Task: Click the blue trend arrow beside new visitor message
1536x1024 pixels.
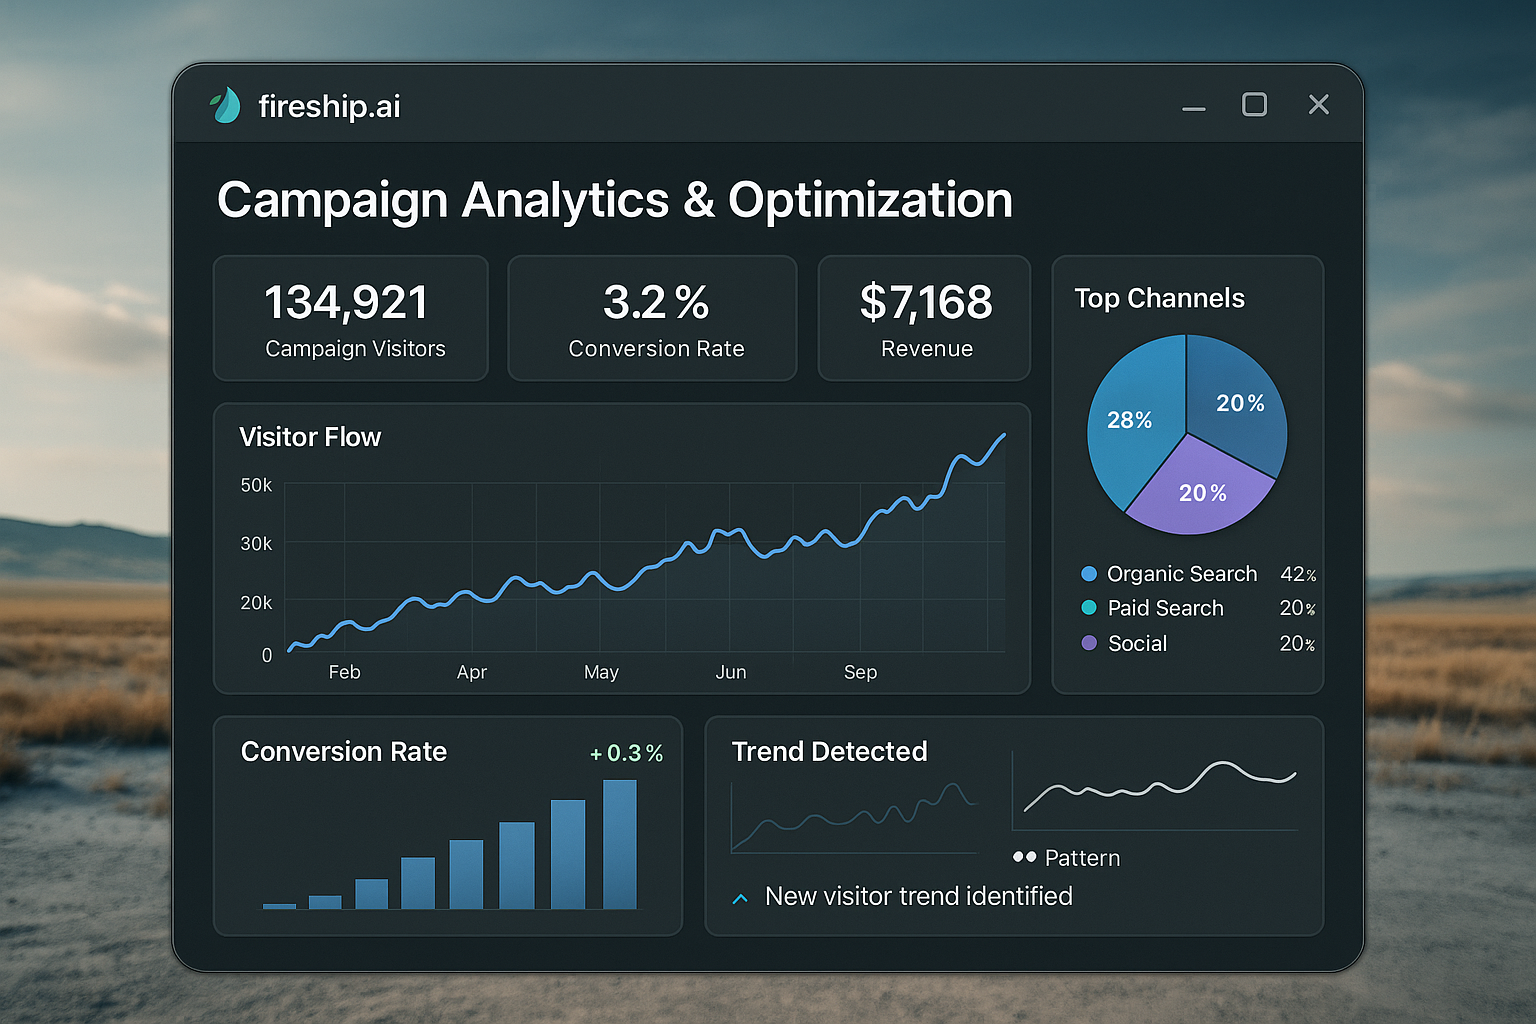Action: click(740, 897)
